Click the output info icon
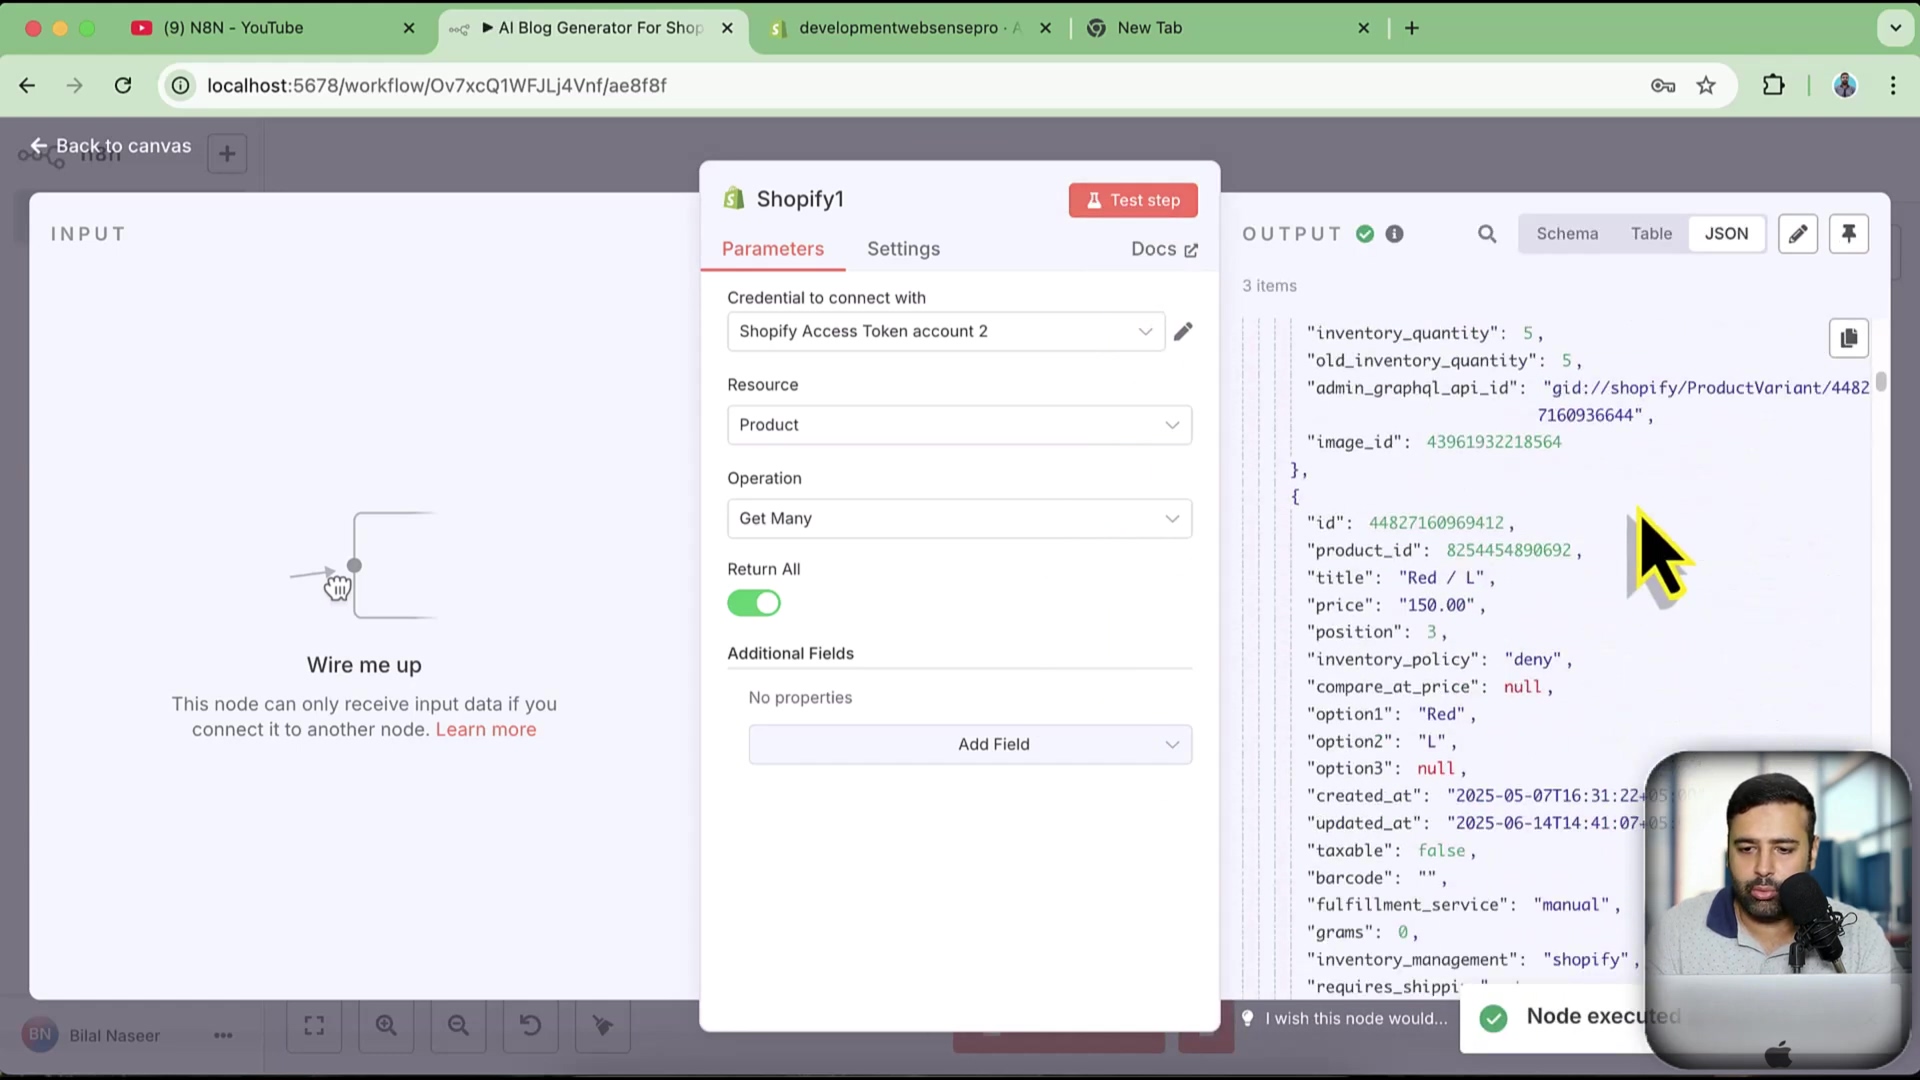Viewport: 1920px width, 1080px height. coord(1394,234)
